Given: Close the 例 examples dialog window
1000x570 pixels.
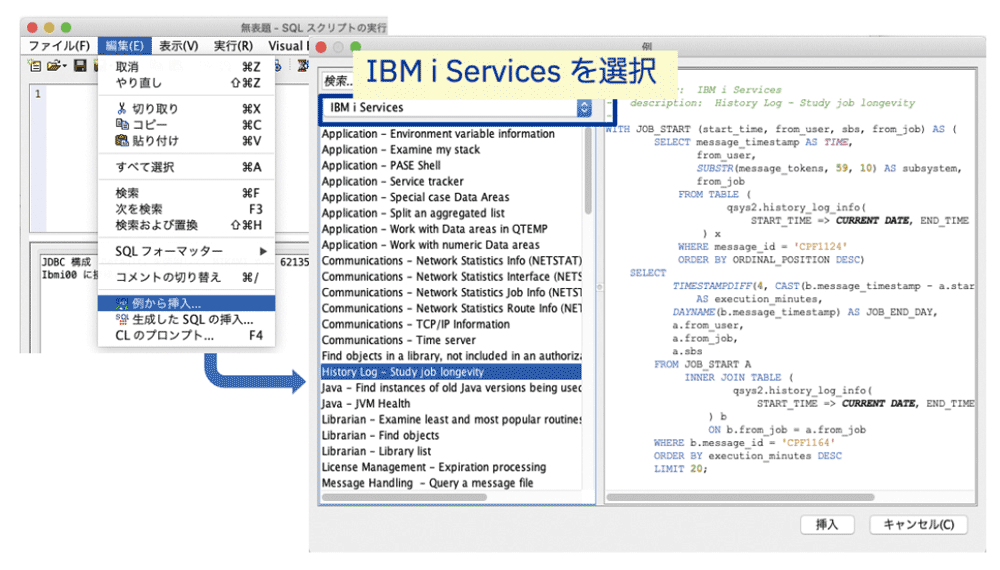Looking at the screenshot, I should point(321,47).
